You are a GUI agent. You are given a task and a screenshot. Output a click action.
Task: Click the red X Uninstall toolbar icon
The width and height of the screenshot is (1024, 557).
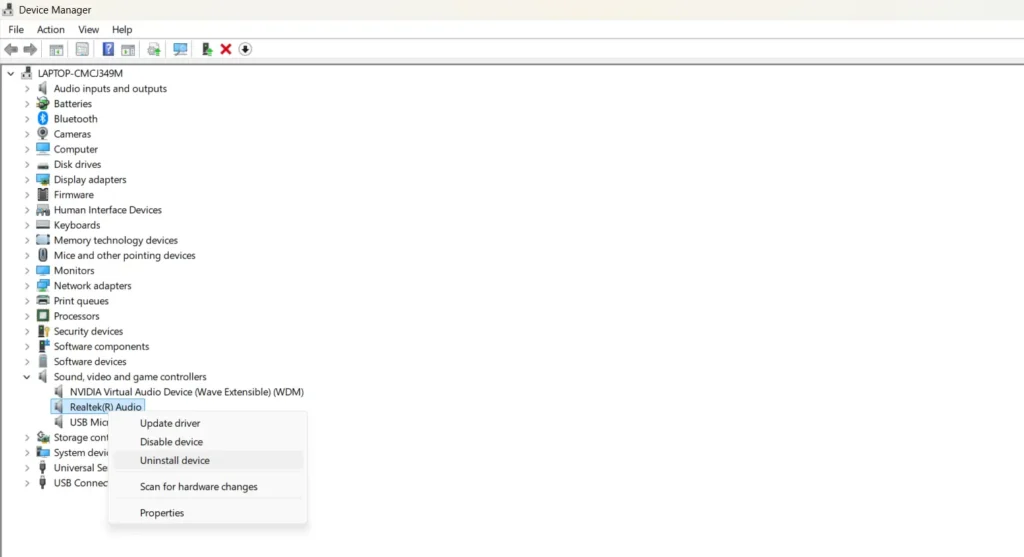click(x=226, y=49)
